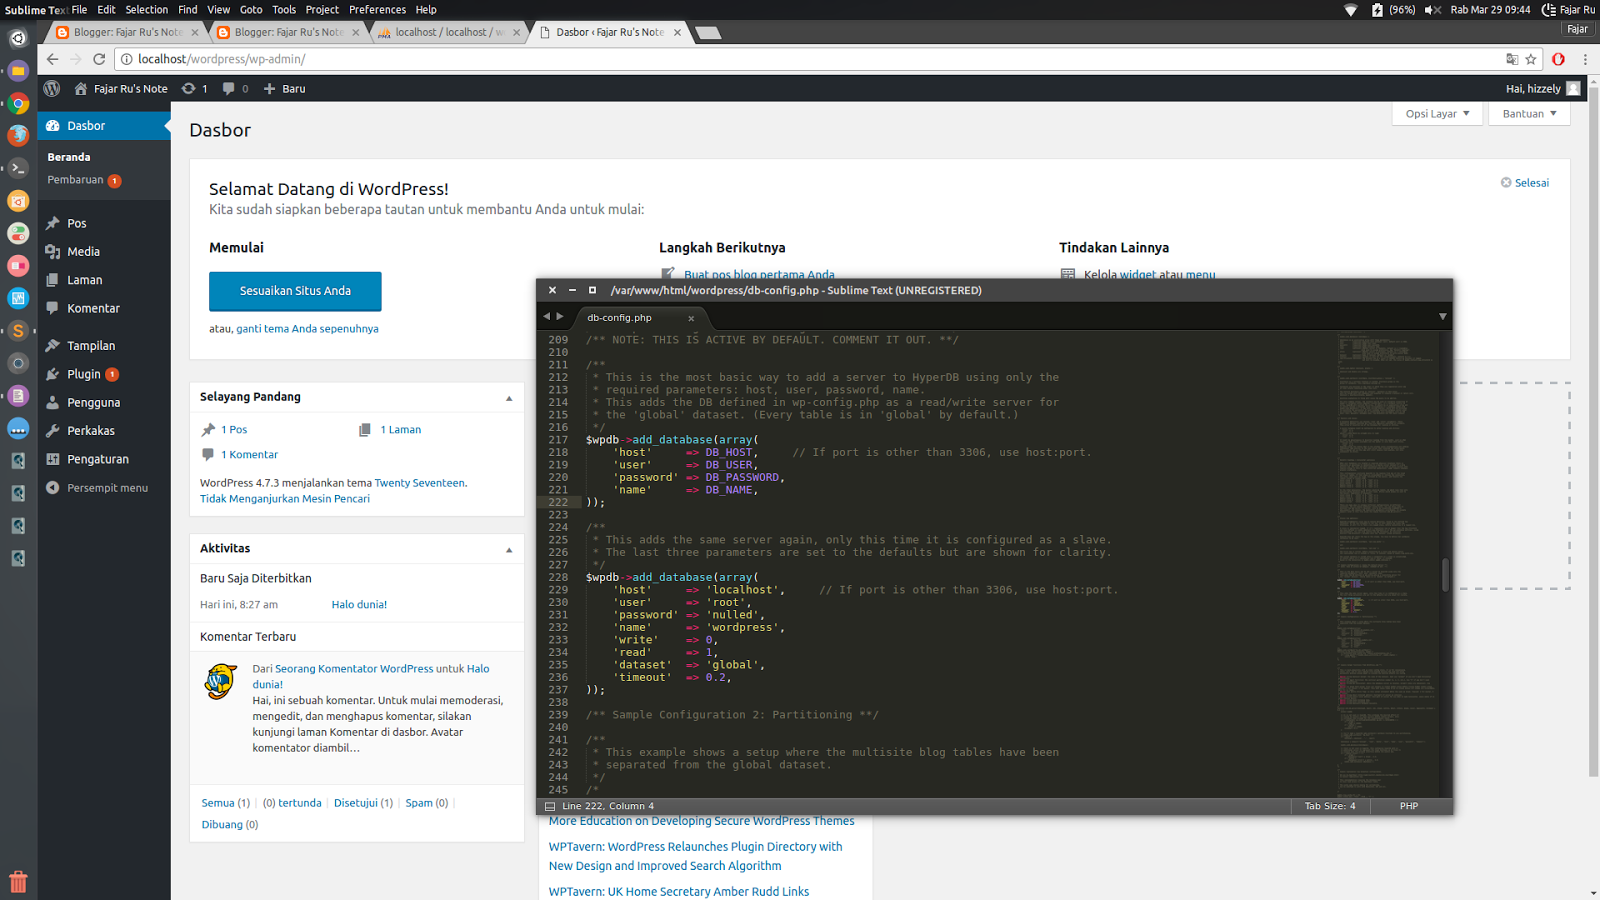Toggle the translate icon in the address bar
Screen dimensions: 1600x900
point(1511,59)
